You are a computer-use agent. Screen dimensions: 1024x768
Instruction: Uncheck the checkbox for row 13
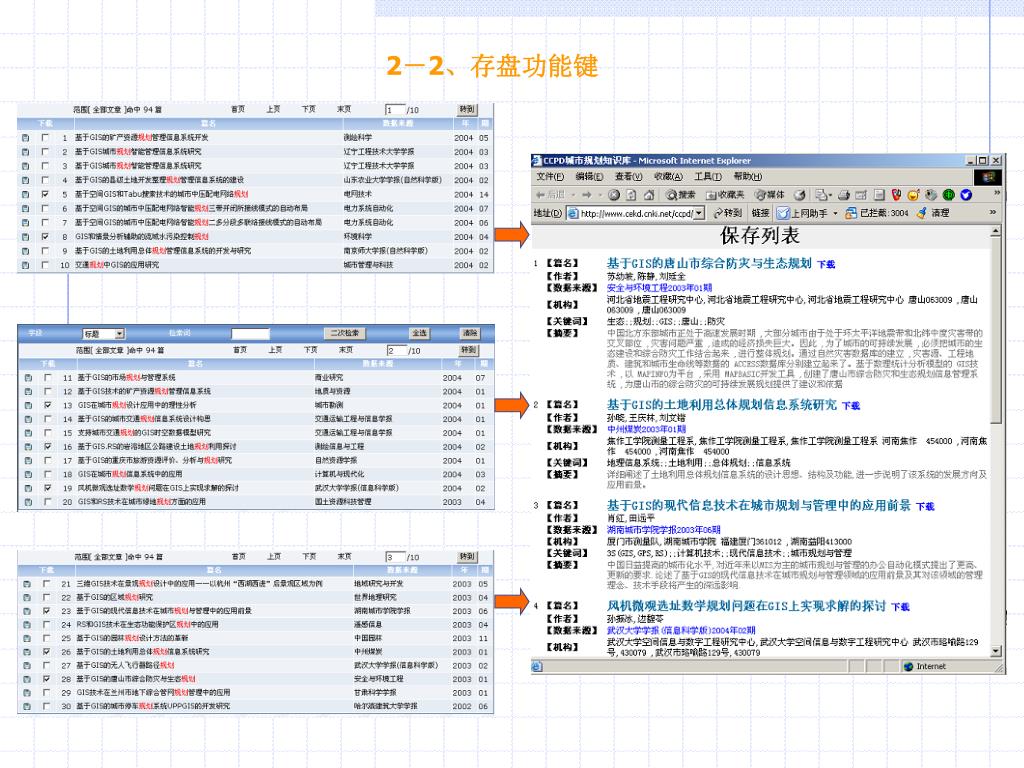(48, 405)
